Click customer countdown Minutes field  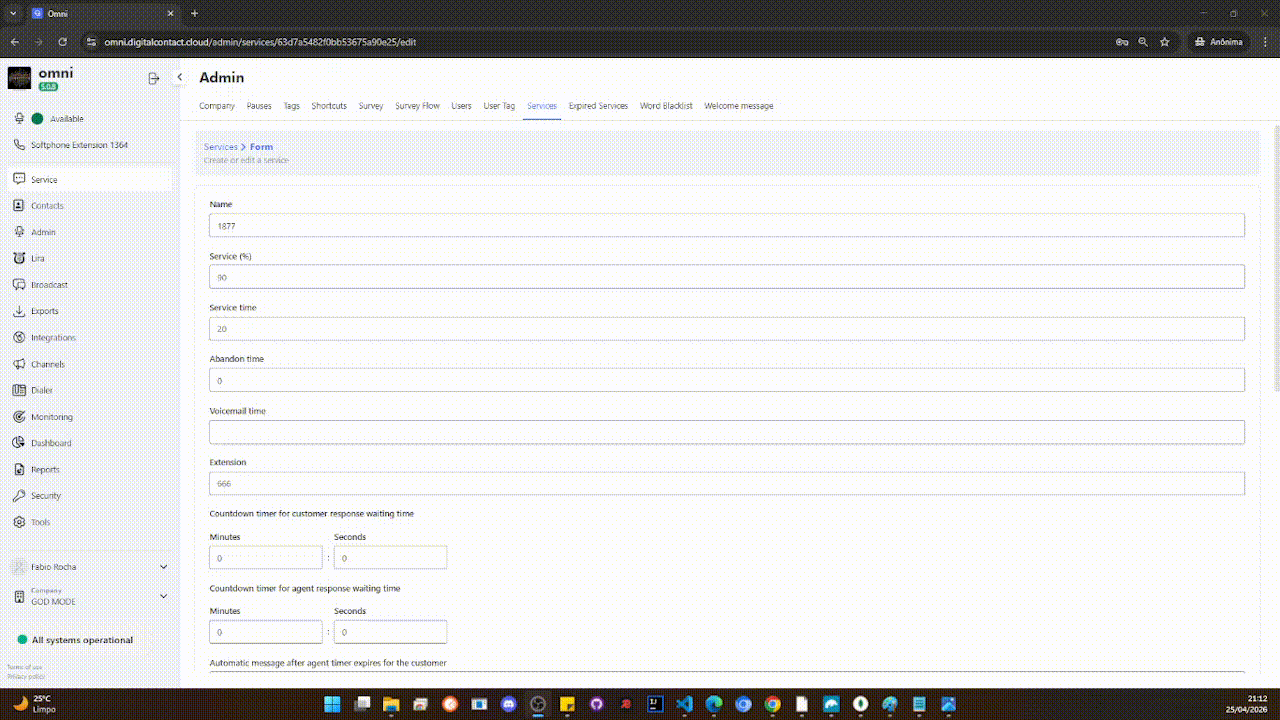coord(266,558)
